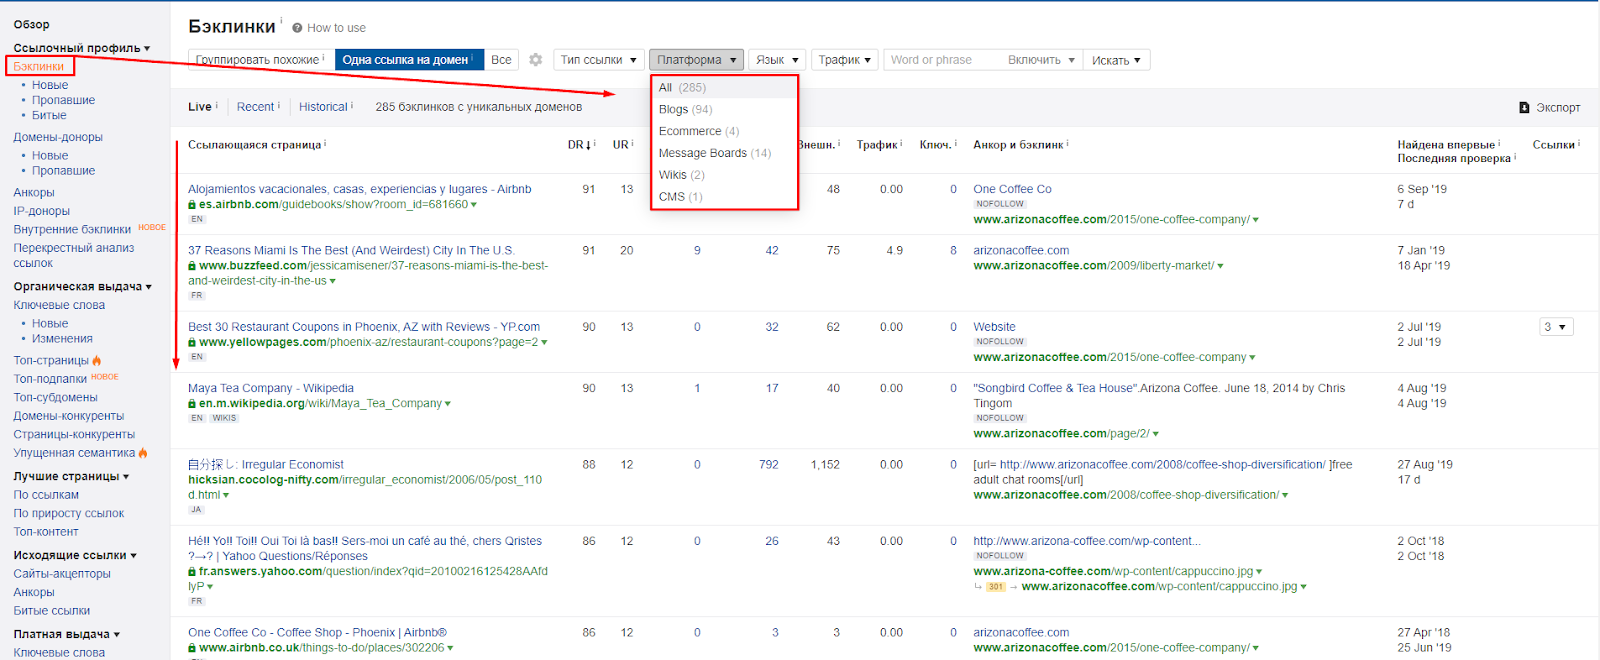Open the Язык filter dropdown
Image resolution: width=1600 pixels, height=660 pixels.
tap(777, 60)
